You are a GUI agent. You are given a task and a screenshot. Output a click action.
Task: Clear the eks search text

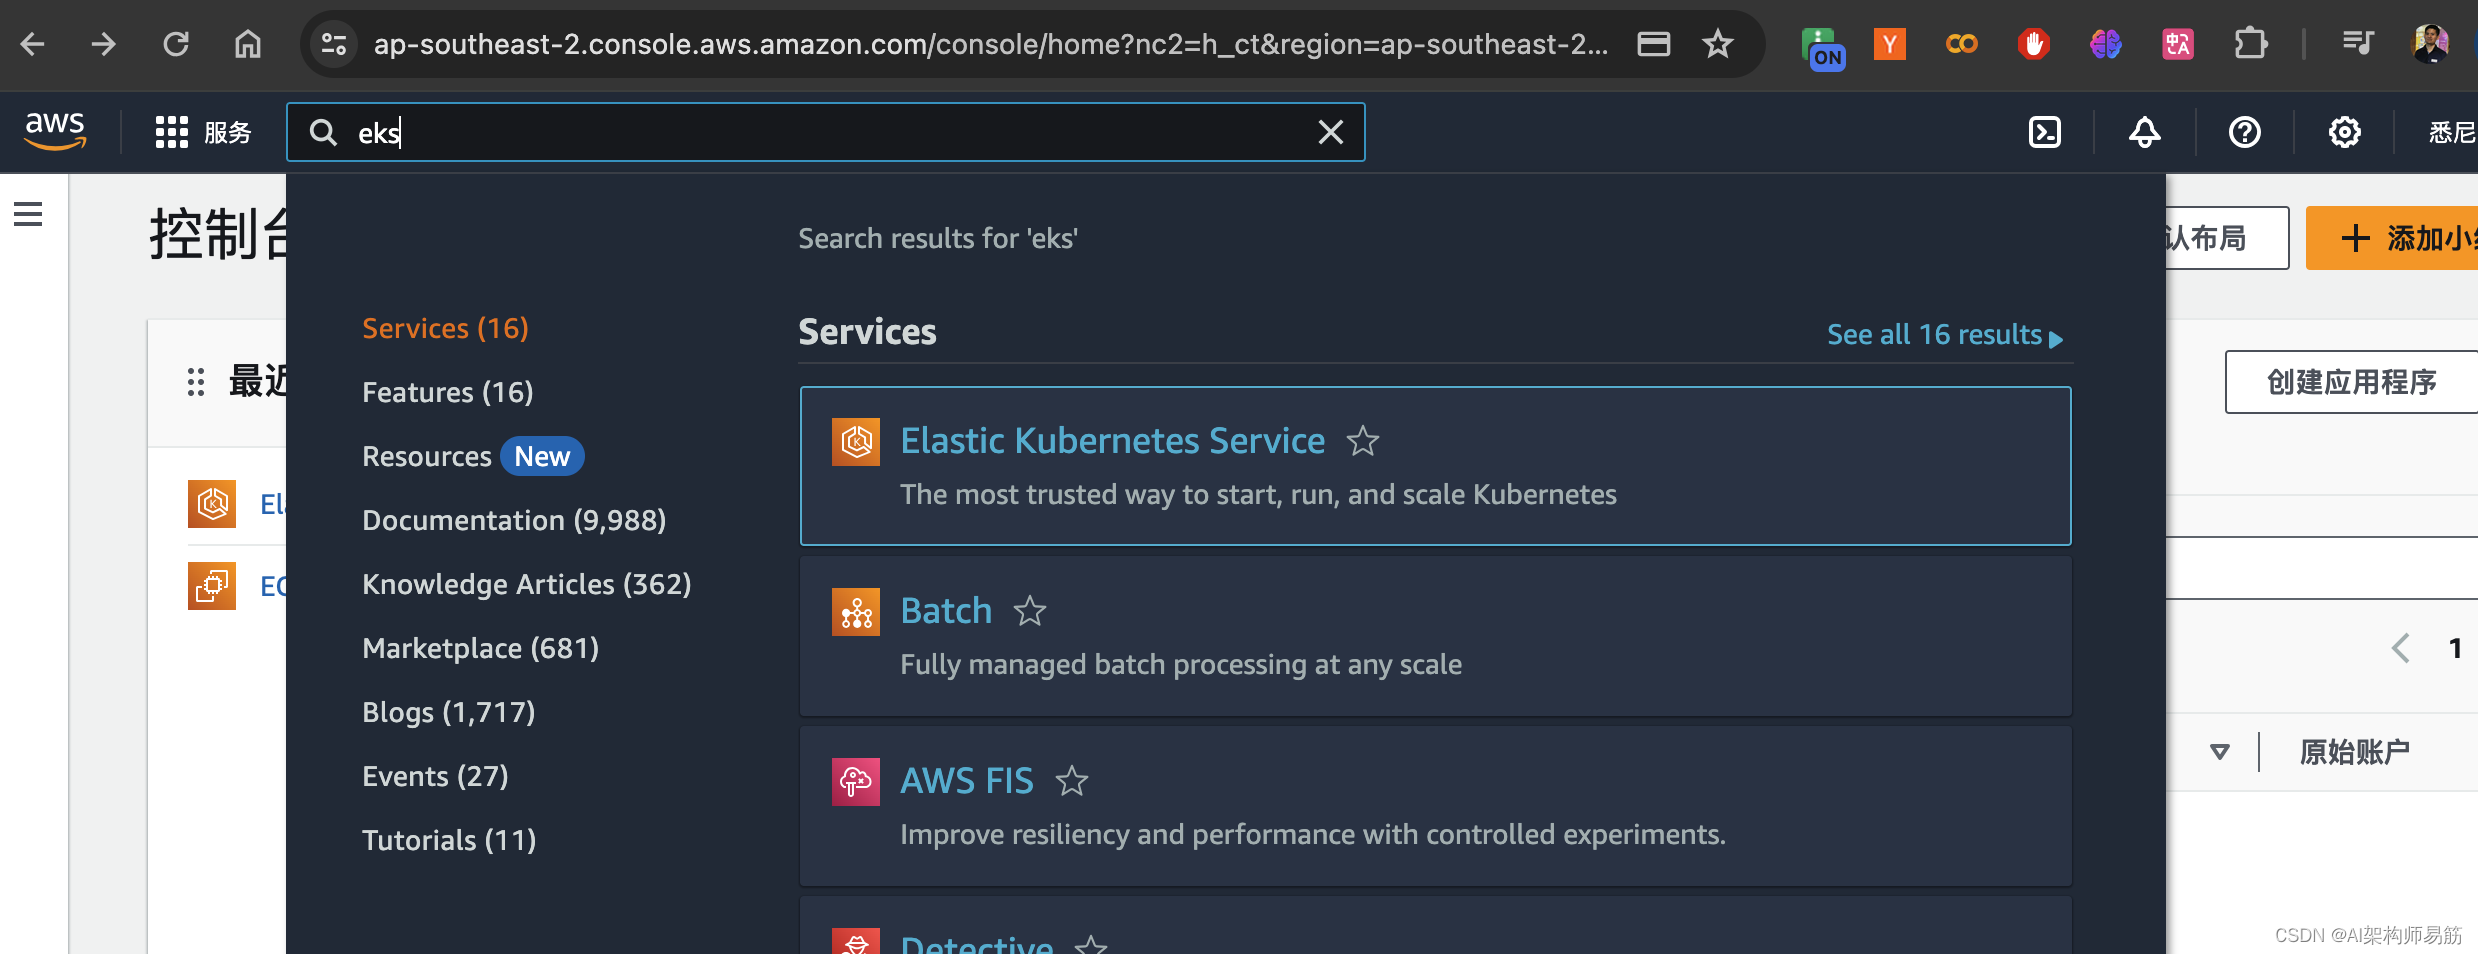[x=1330, y=132]
